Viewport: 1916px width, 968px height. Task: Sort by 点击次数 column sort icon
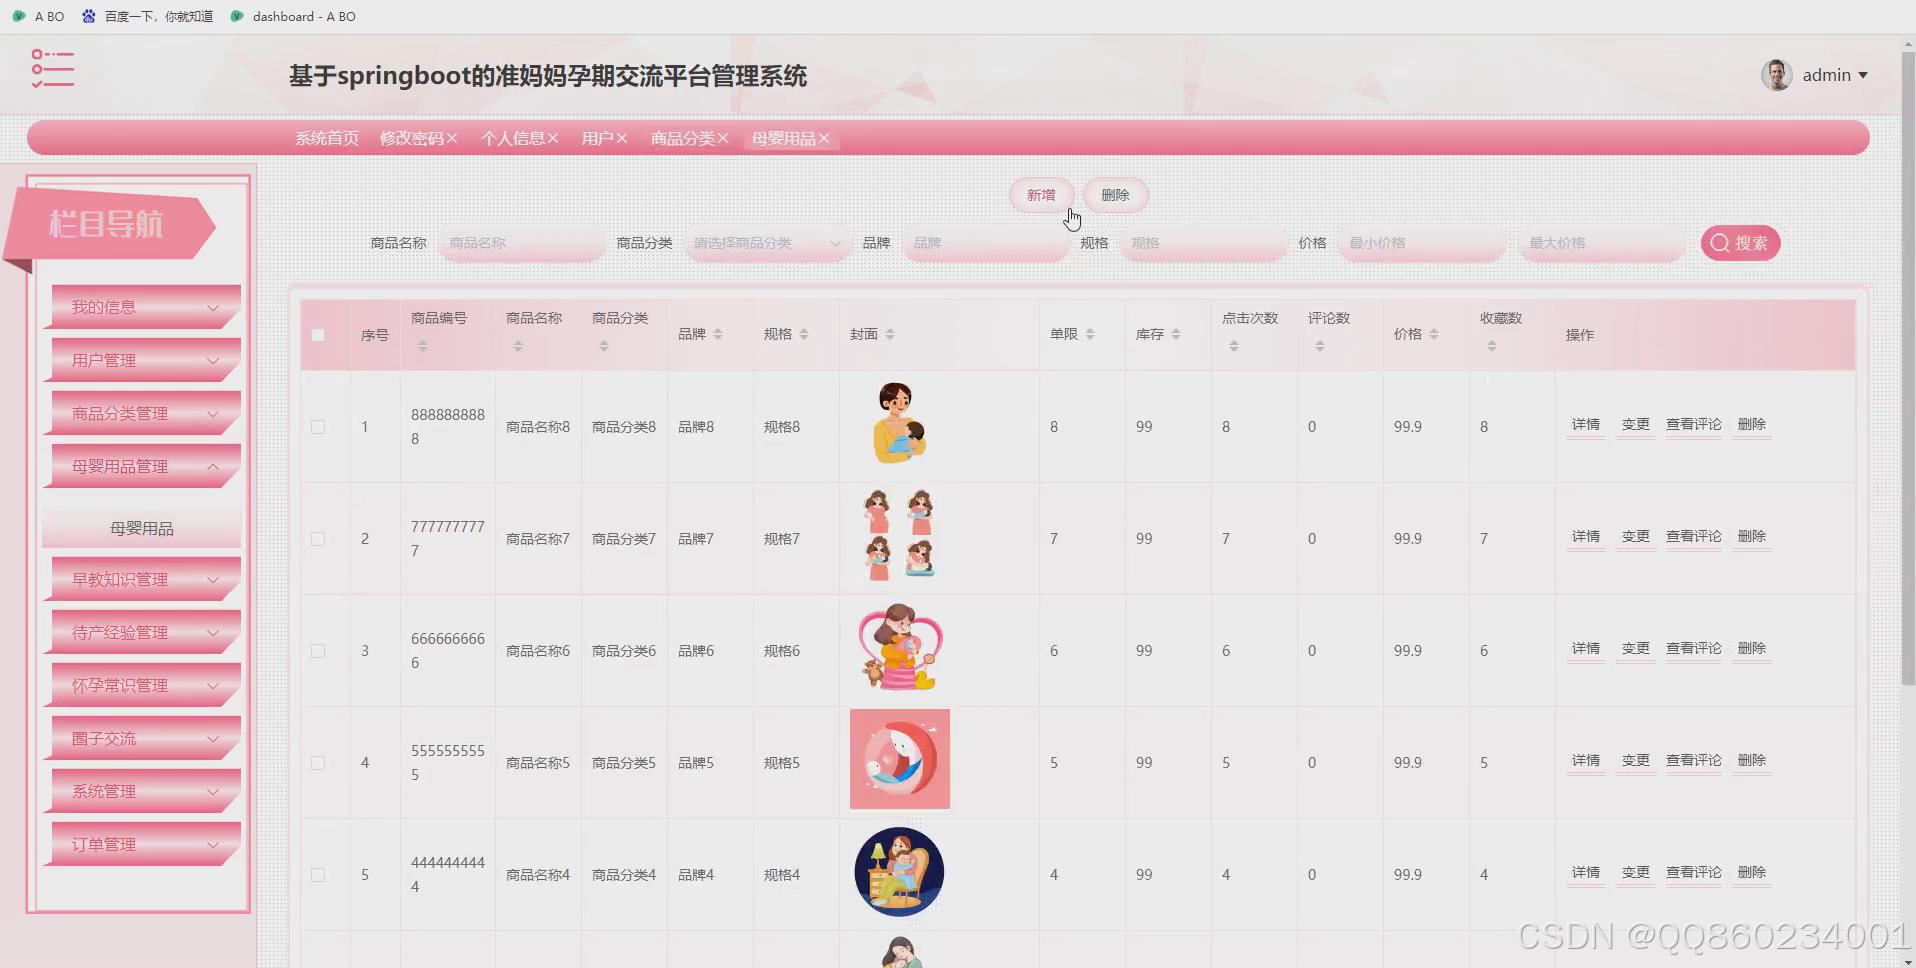pyautogui.click(x=1234, y=346)
